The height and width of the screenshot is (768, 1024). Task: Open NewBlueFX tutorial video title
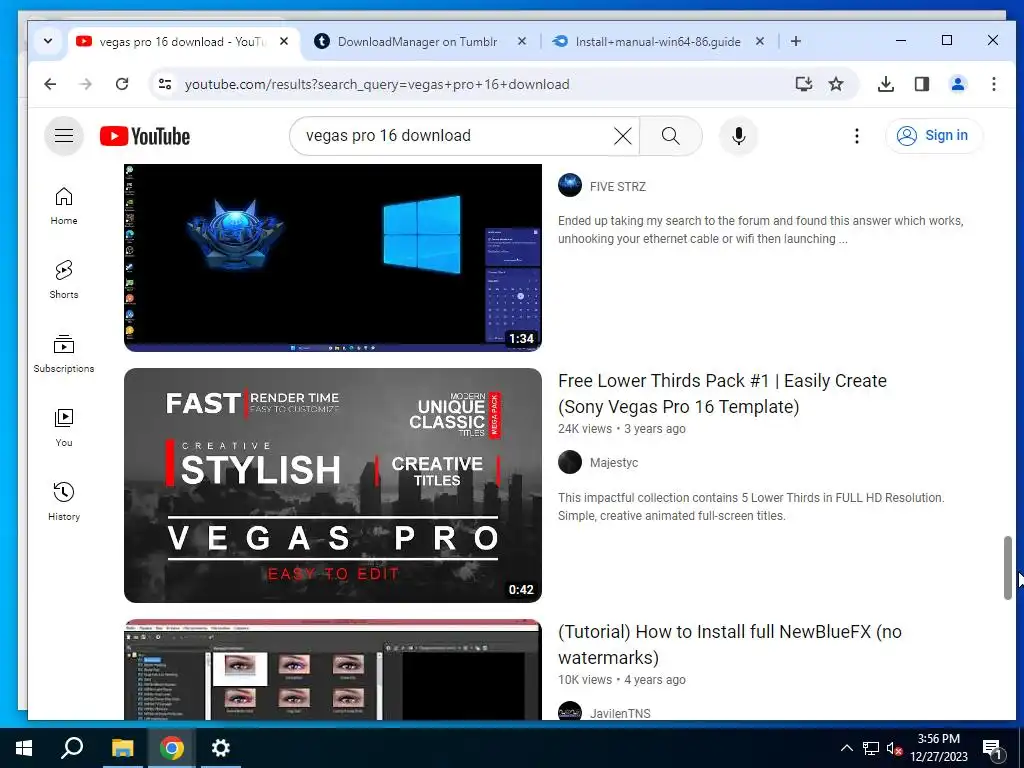point(730,645)
